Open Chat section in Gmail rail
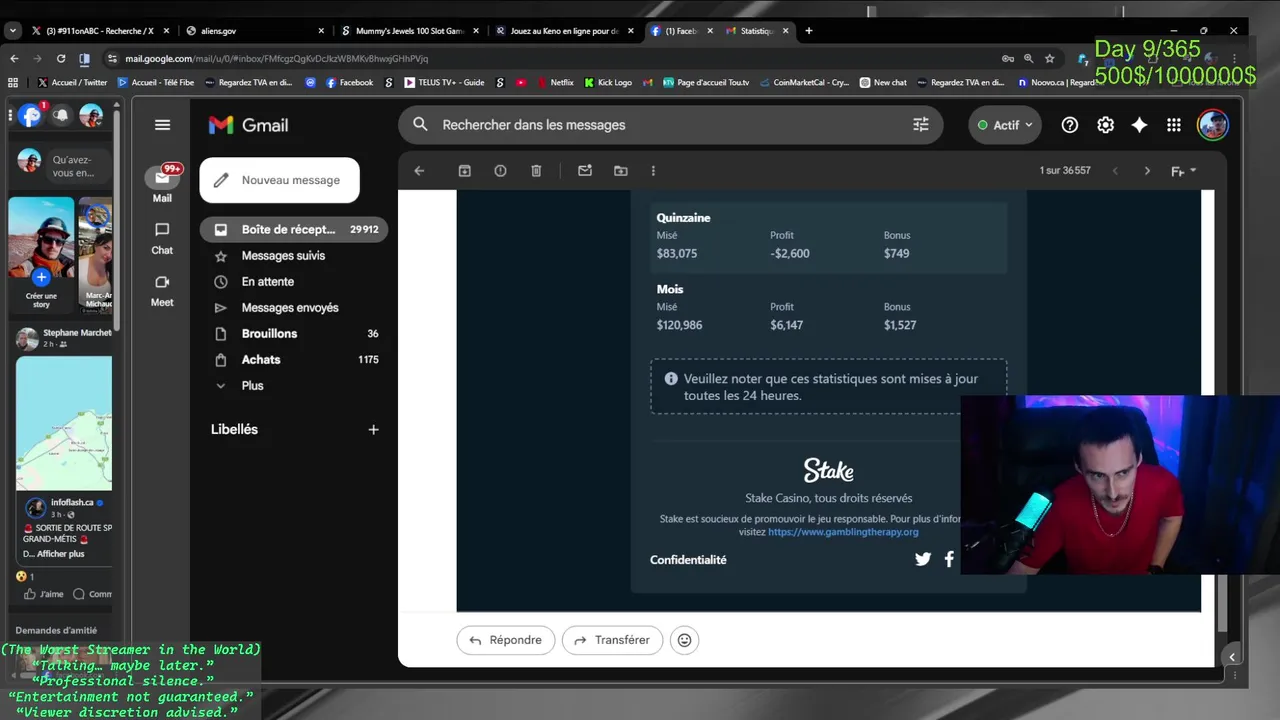Image resolution: width=1280 pixels, height=720 pixels. (x=162, y=238)
